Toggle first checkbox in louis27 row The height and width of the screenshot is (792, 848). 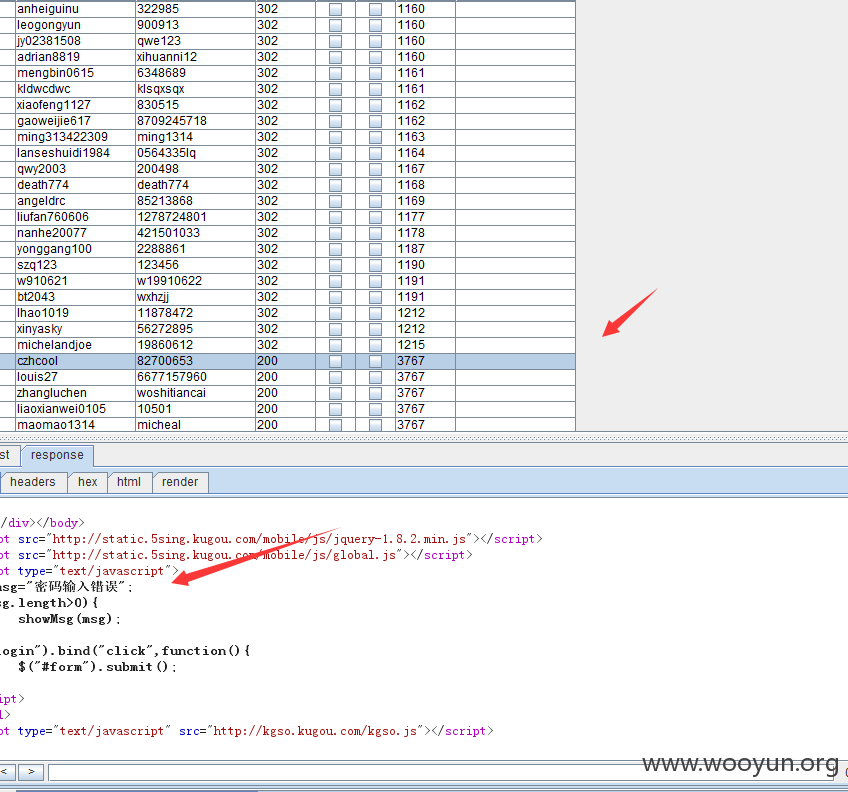coord(335,377)
